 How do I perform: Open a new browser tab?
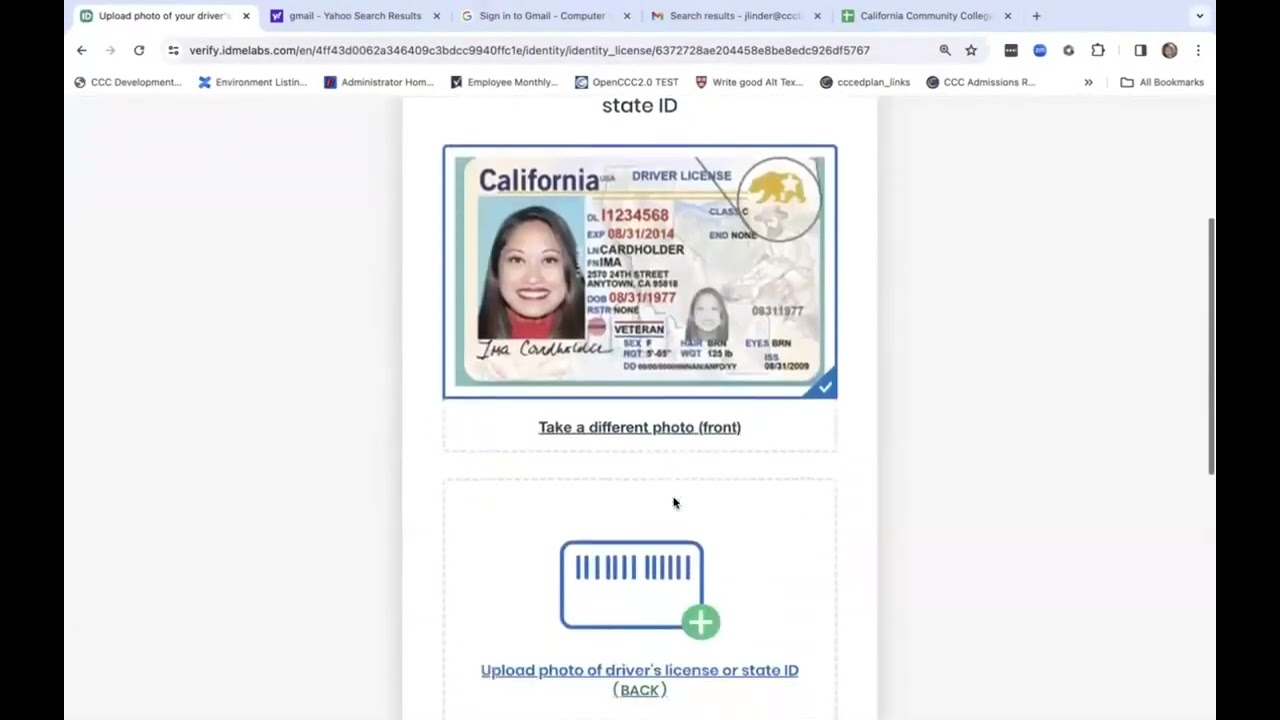pyautogui.click(x=1036, y=16)
